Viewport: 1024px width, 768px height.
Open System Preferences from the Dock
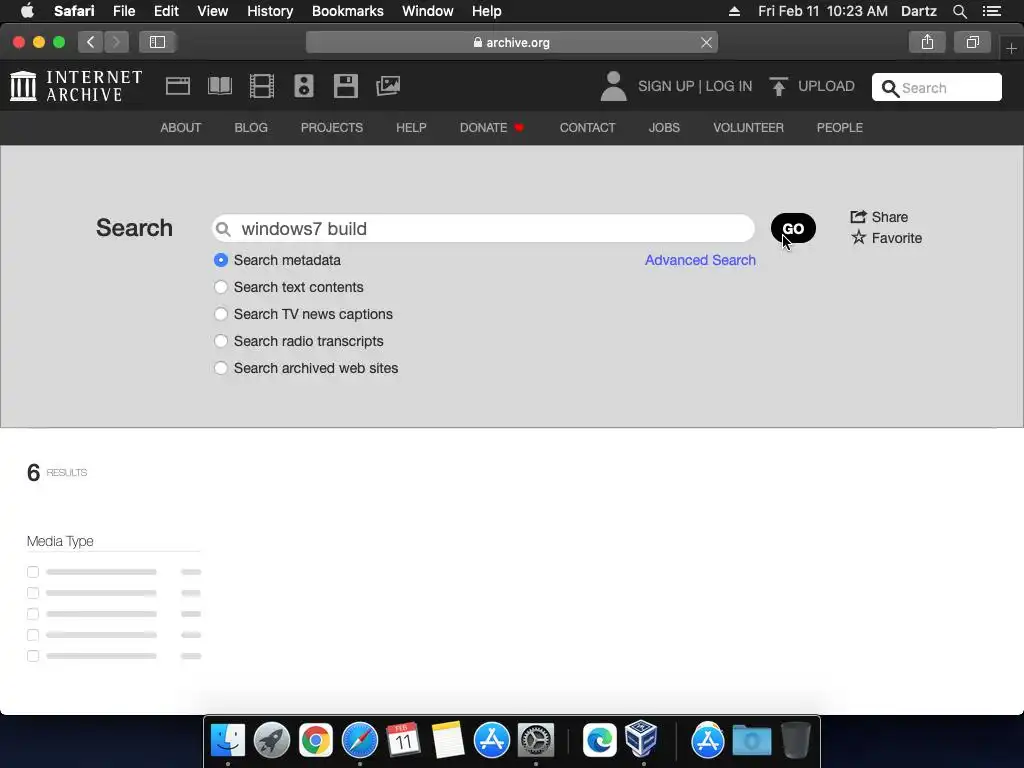536,741
